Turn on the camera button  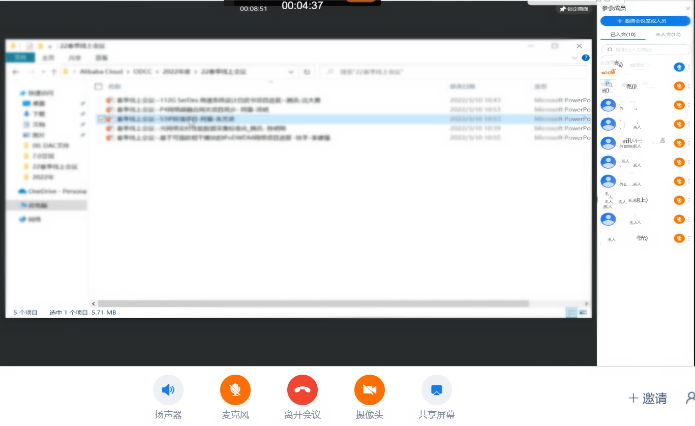369,390
